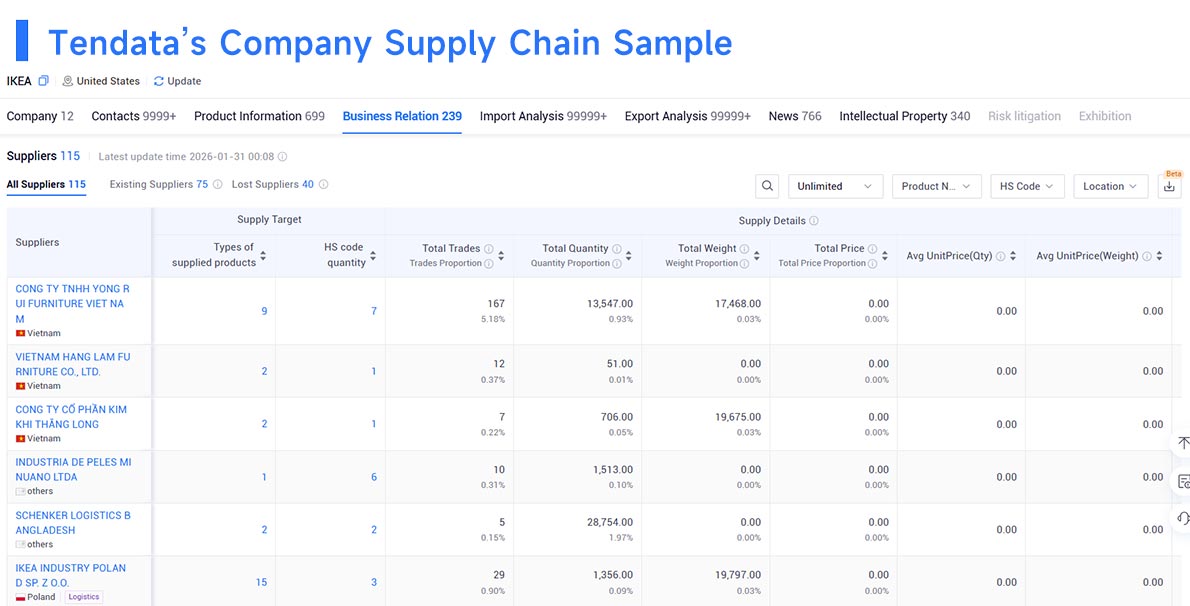Open the Product N... filter dropdown

click(937, 186)
